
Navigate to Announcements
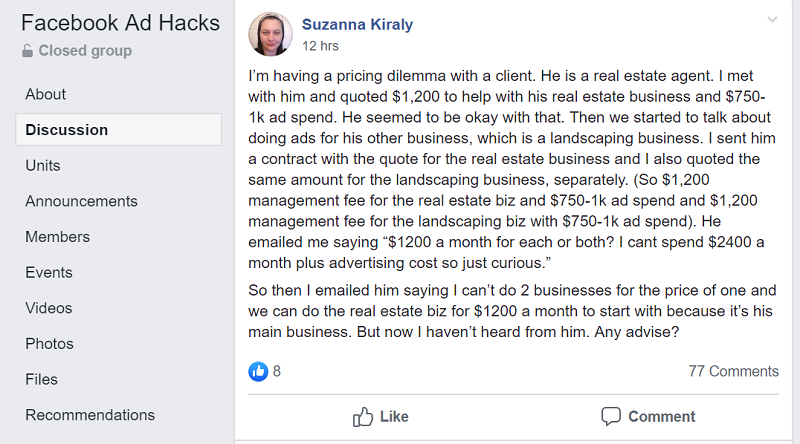[x=81, y=201]
